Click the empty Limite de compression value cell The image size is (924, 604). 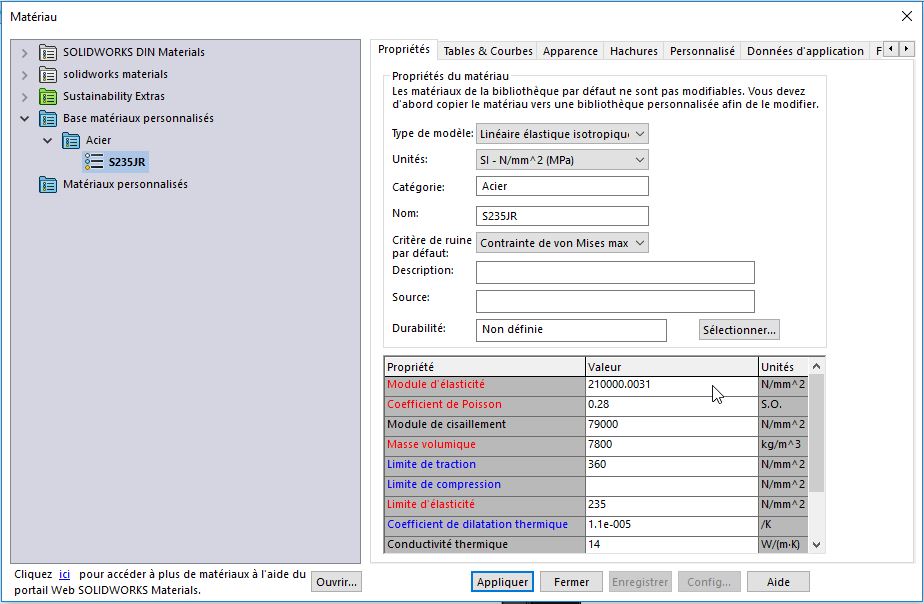click(672, 485)
